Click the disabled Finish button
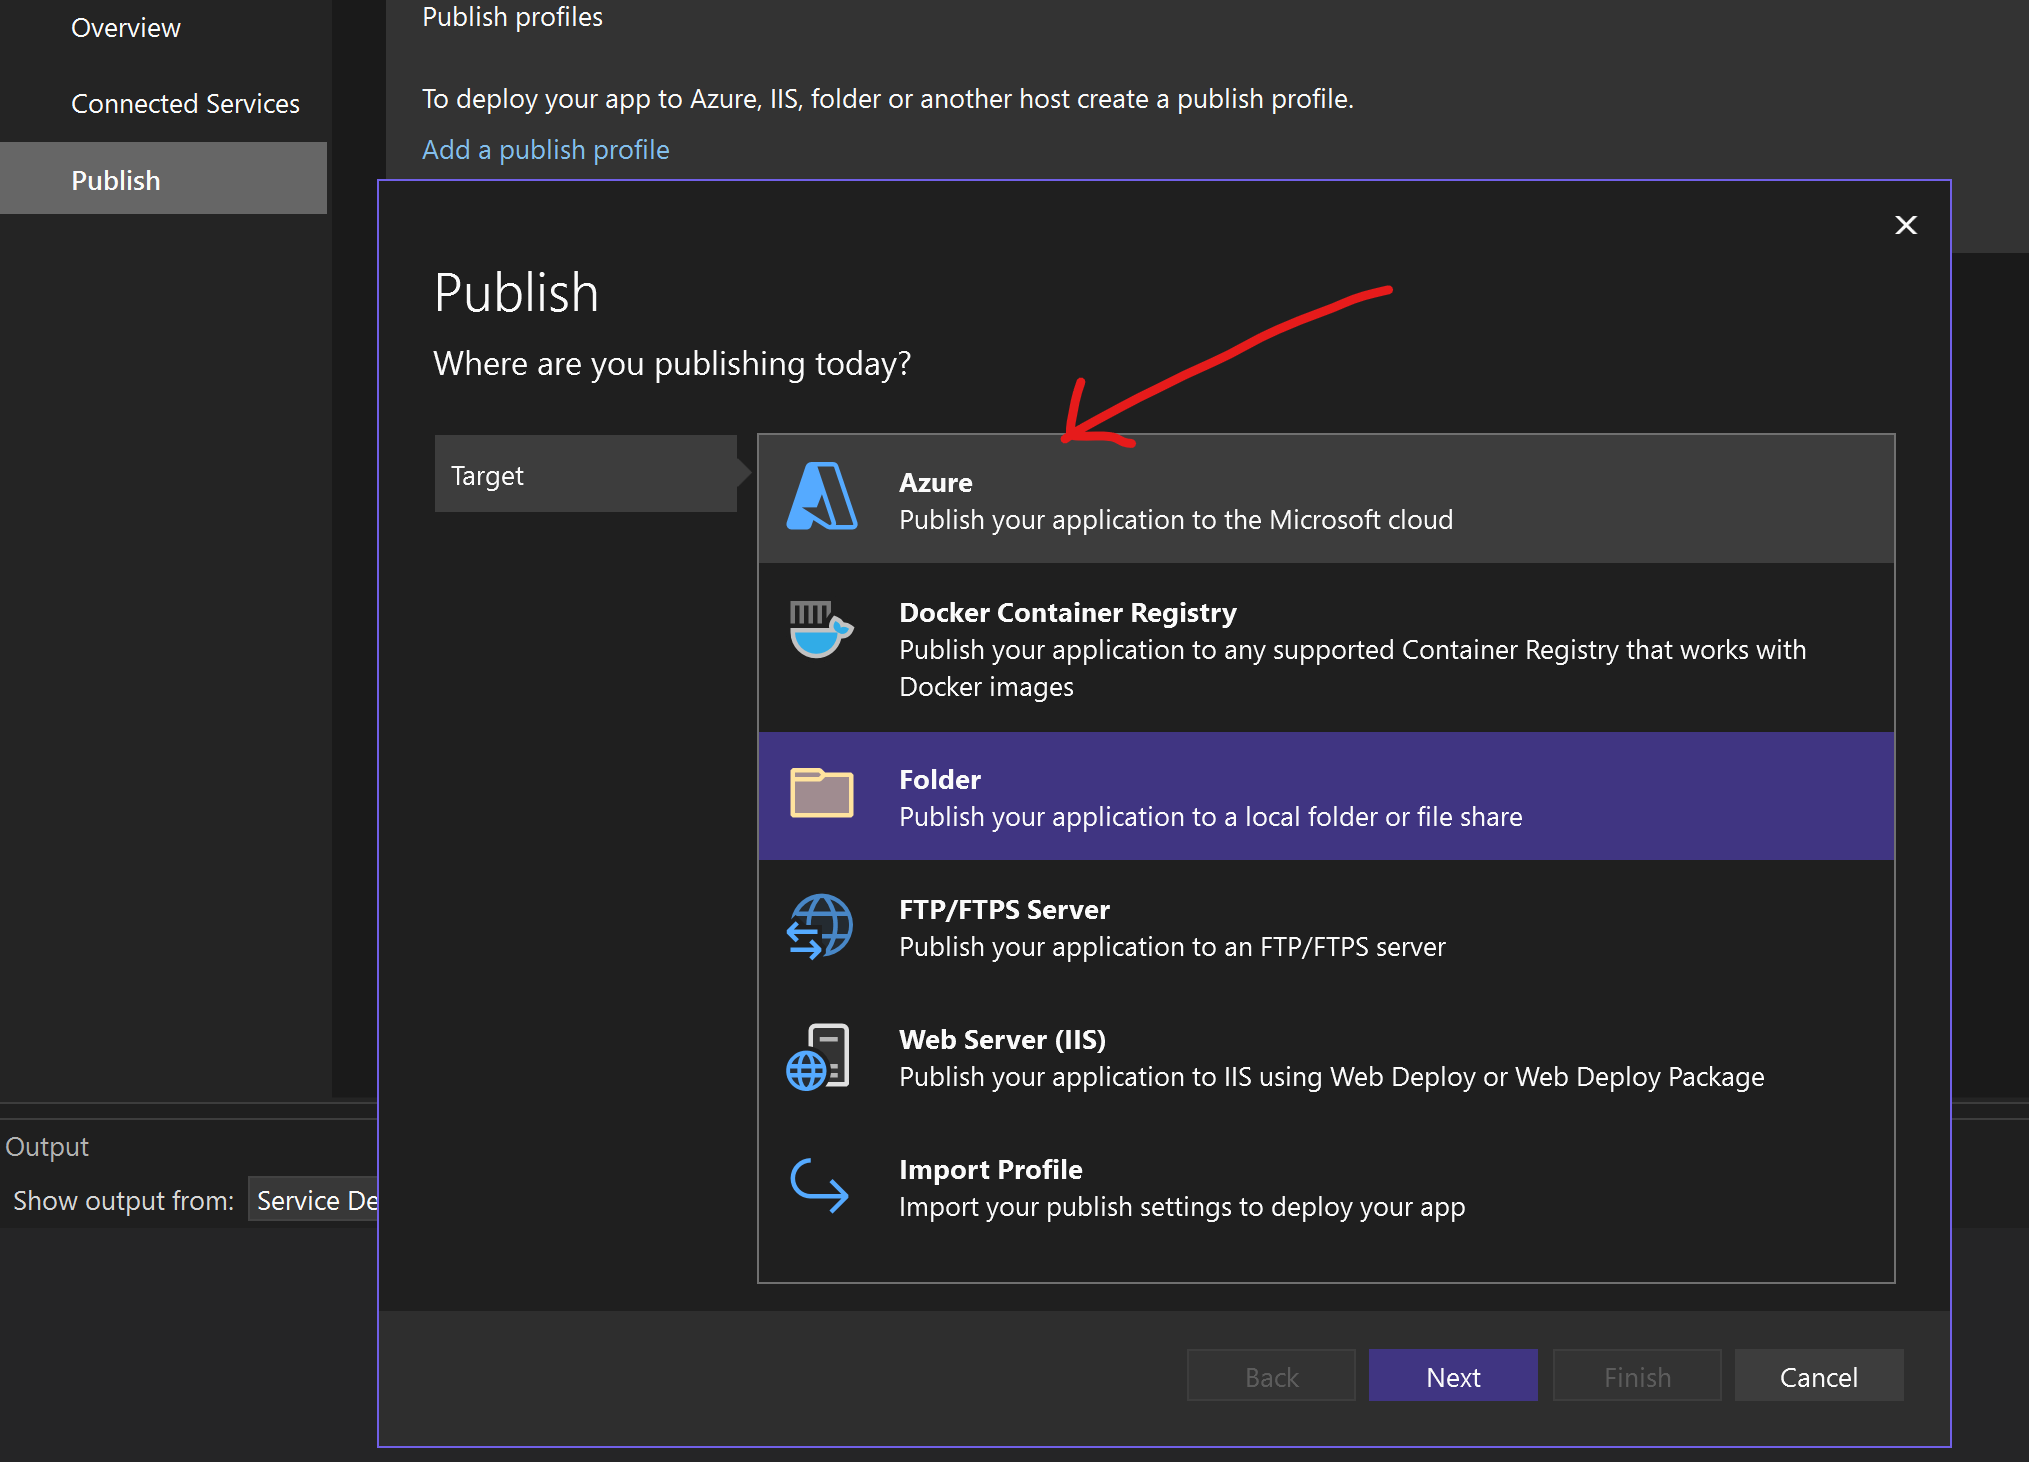Screen dimensions: 2029x1462 pos(1637,1376)
